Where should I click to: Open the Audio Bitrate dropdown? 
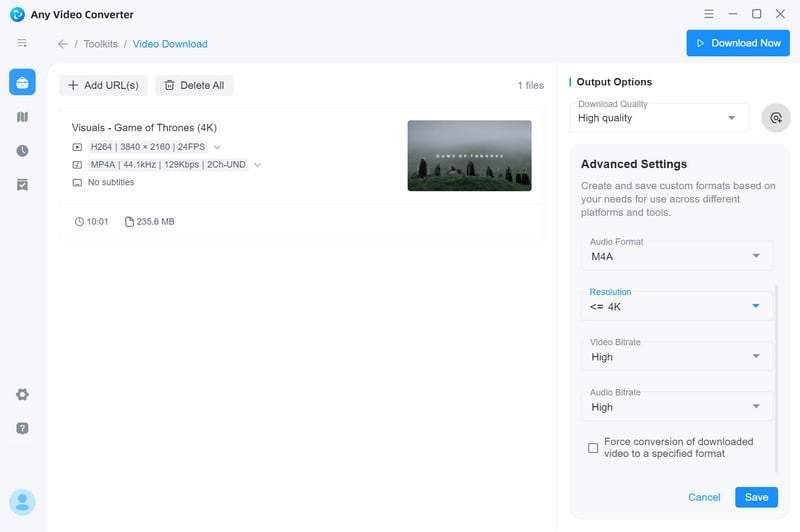point(677,407)
